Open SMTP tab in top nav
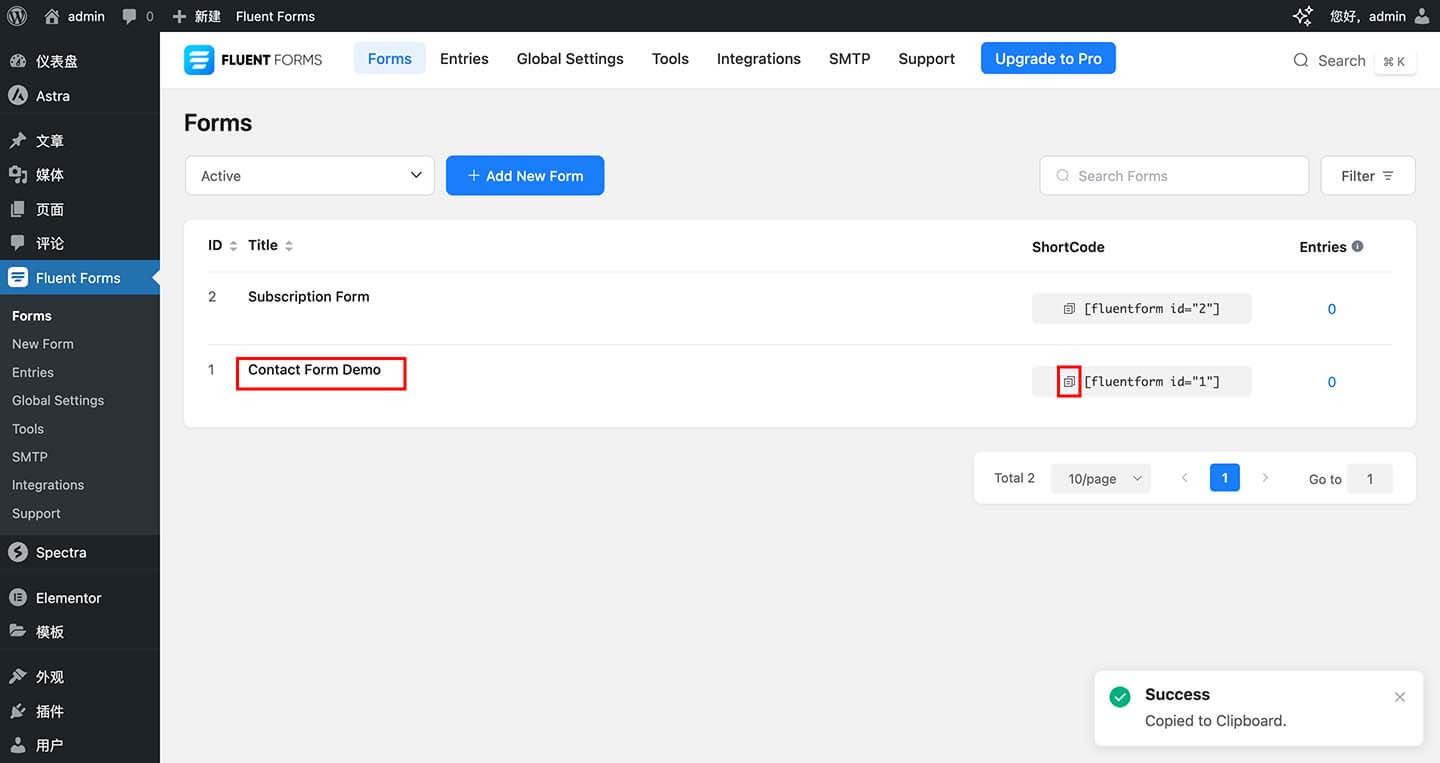 coord(849,59)
